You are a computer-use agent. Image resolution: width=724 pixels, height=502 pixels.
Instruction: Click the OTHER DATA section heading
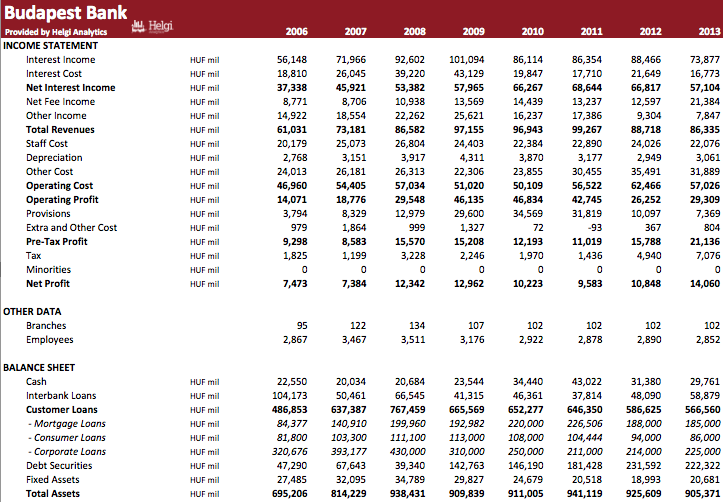[32, 312]
